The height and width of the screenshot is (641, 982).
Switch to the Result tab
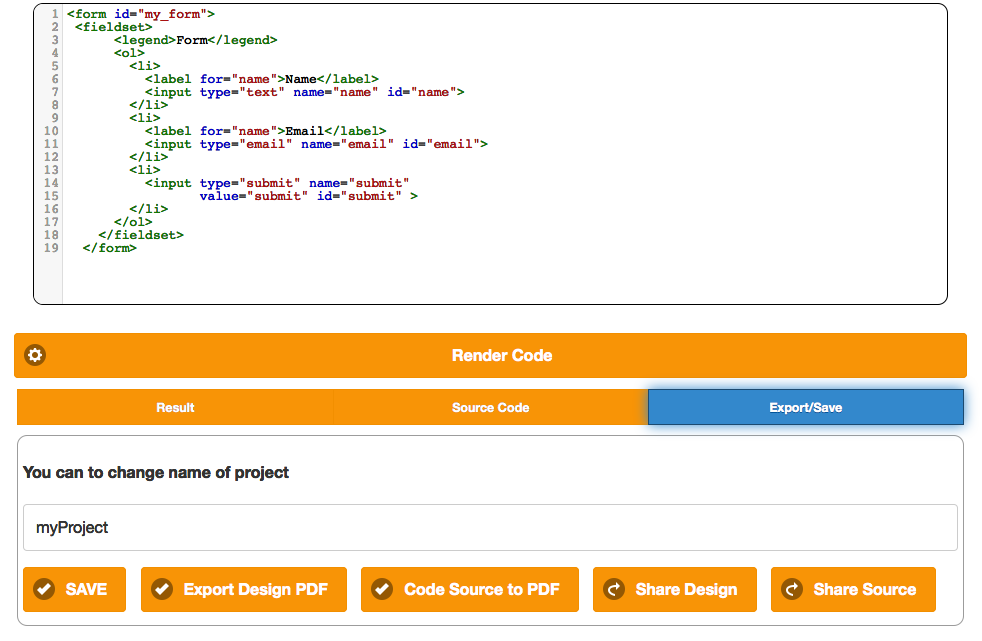click(175, 407)
